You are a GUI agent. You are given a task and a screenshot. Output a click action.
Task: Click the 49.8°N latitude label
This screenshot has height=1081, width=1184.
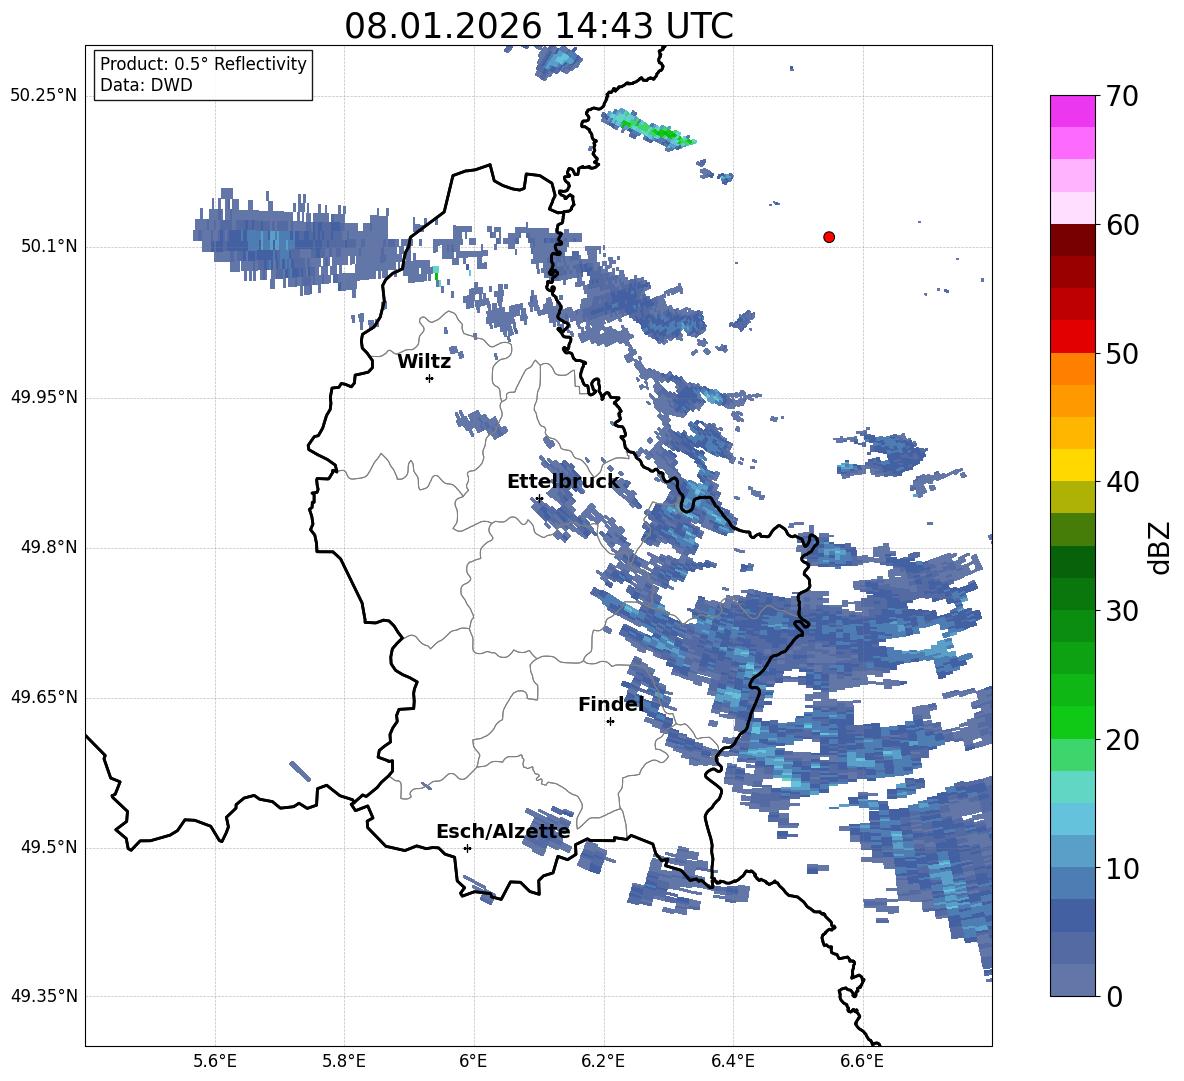(x=49, y=547)
